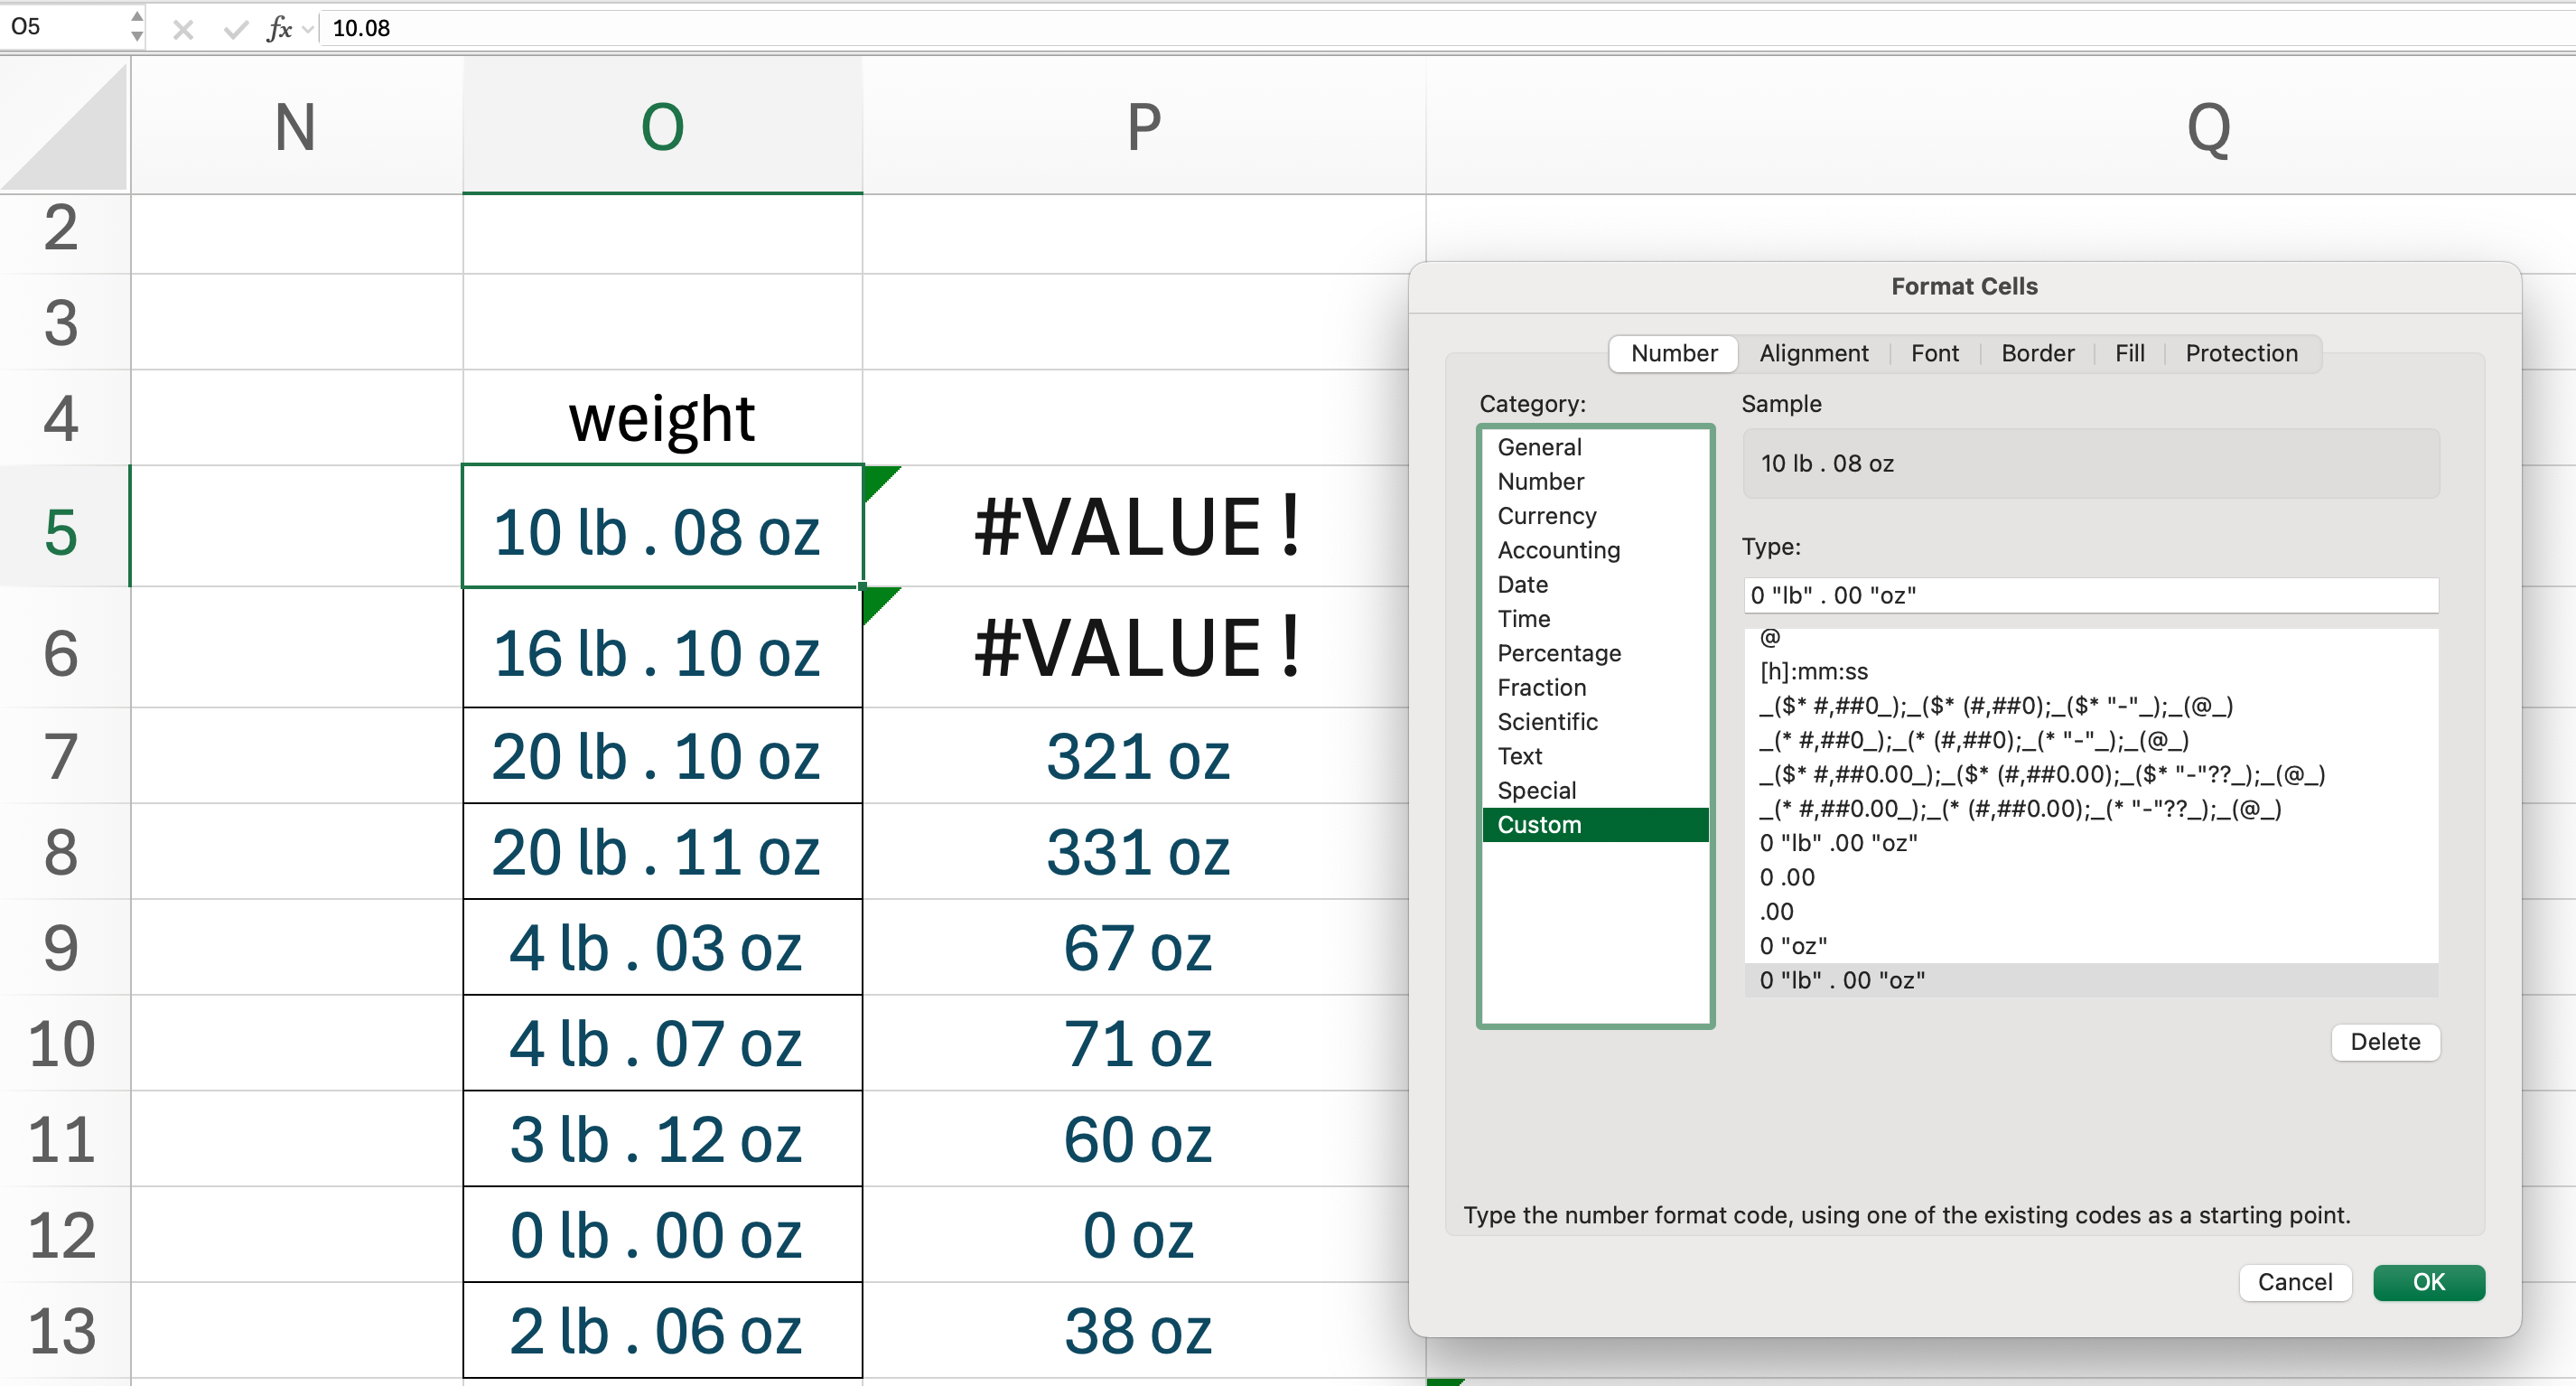
Task: Click the Cancel button
Action: (2293, 1282)
